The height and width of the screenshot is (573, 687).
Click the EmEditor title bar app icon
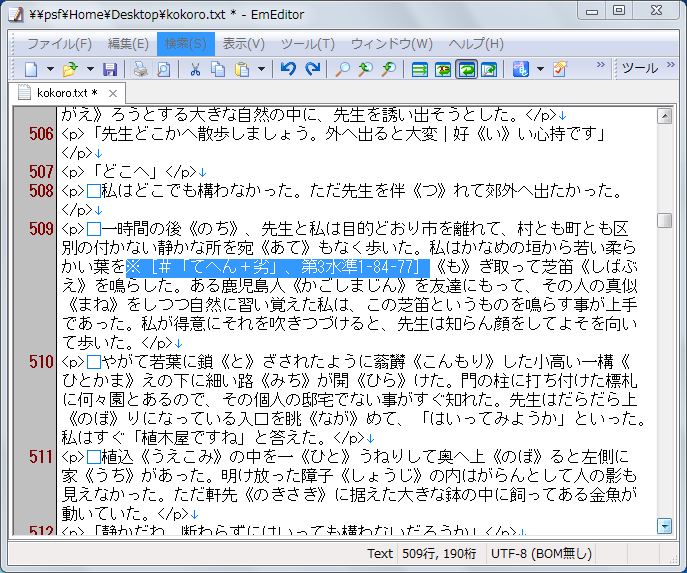click(x=17, y=14)
